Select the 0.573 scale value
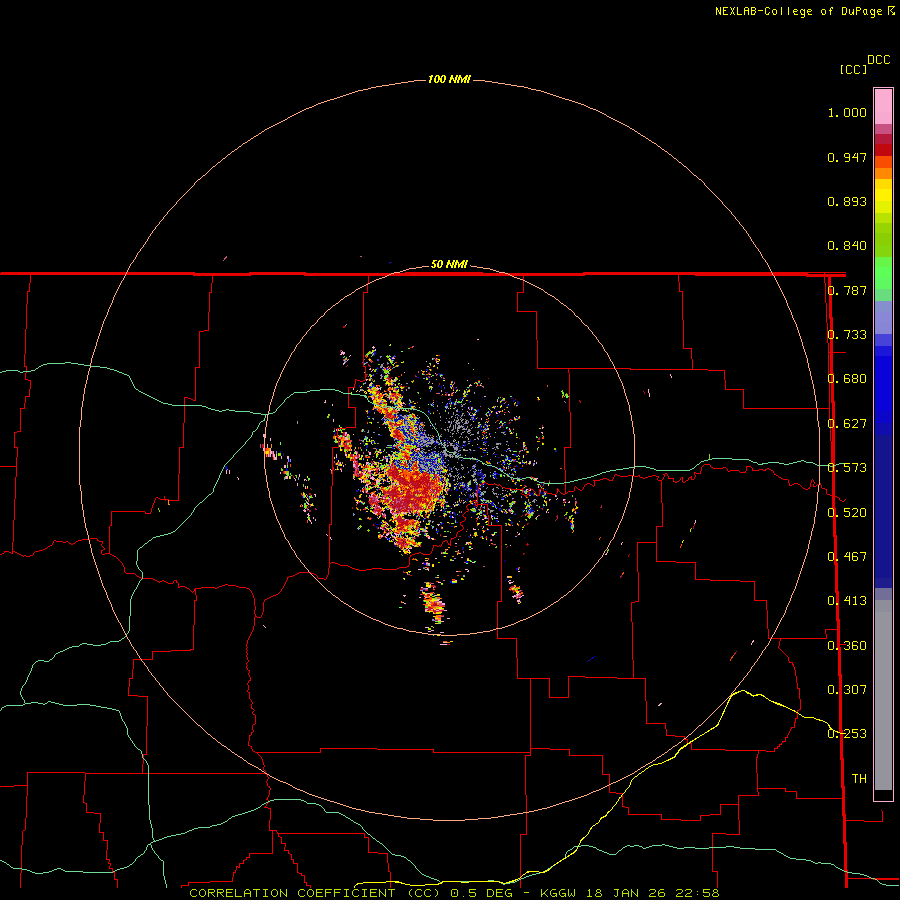The height and width of the screenshot is (900, 900). (x=847, y=468)
